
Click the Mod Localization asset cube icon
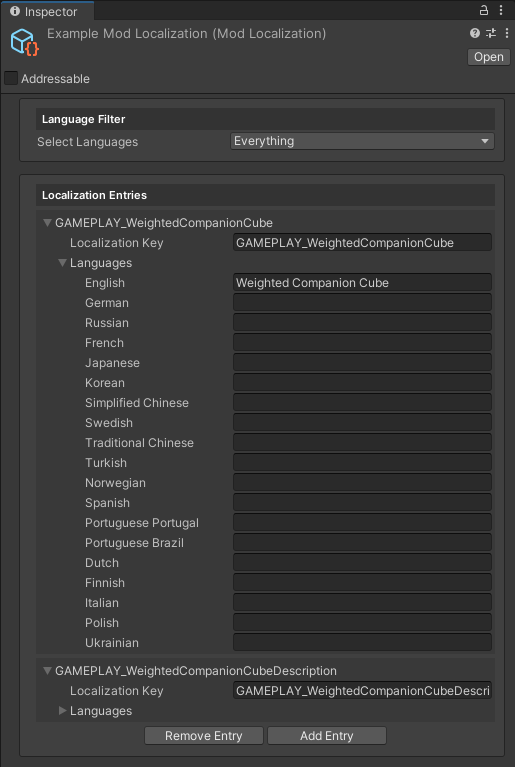tap(24, 42)
